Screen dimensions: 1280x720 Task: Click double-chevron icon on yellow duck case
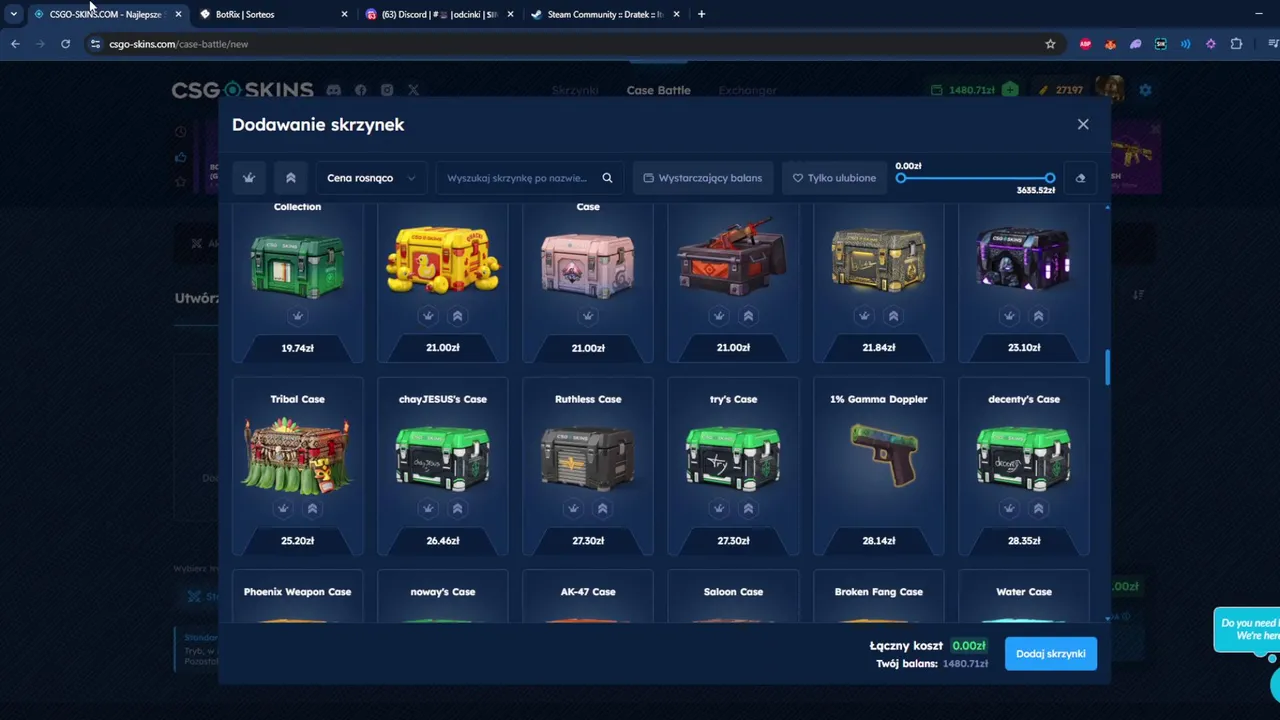(x=457, y=316)
